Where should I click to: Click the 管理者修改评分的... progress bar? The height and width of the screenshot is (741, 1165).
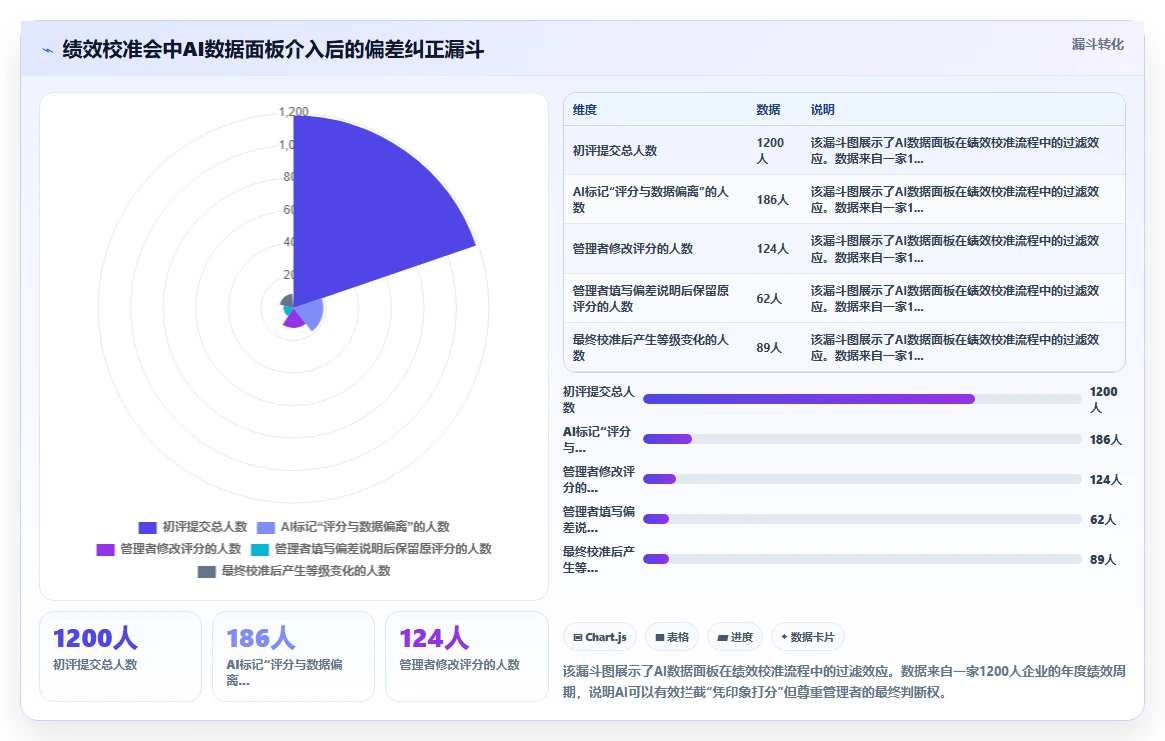tap(862, 479)
